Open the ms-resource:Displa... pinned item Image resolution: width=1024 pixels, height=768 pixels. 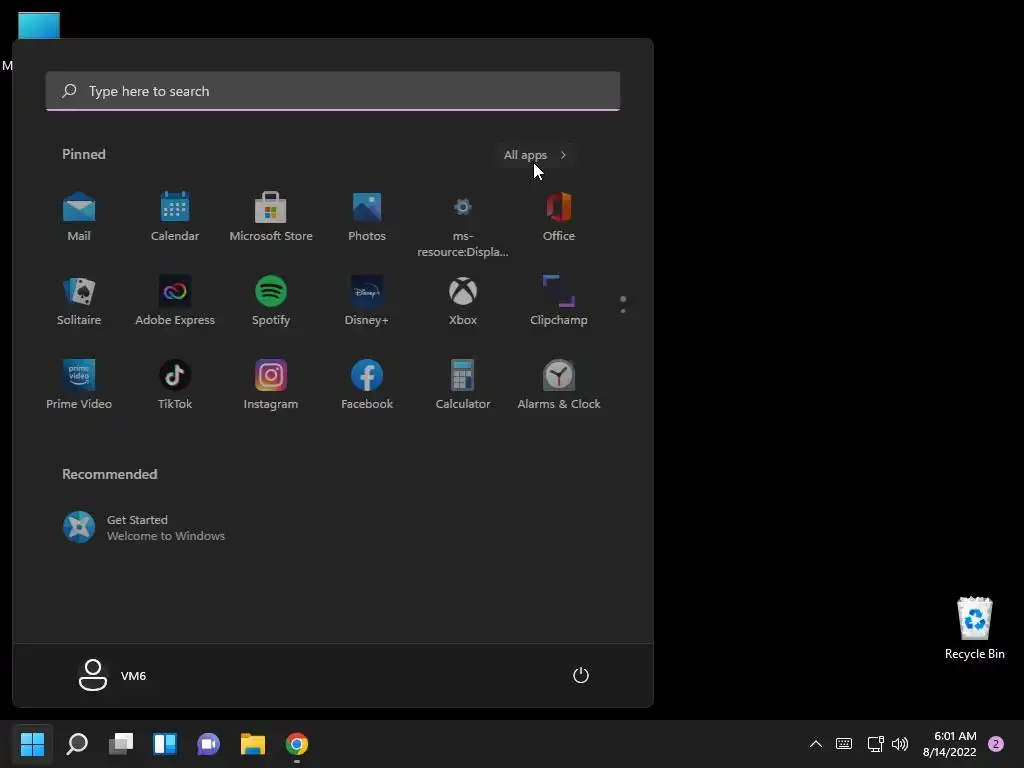462,225
